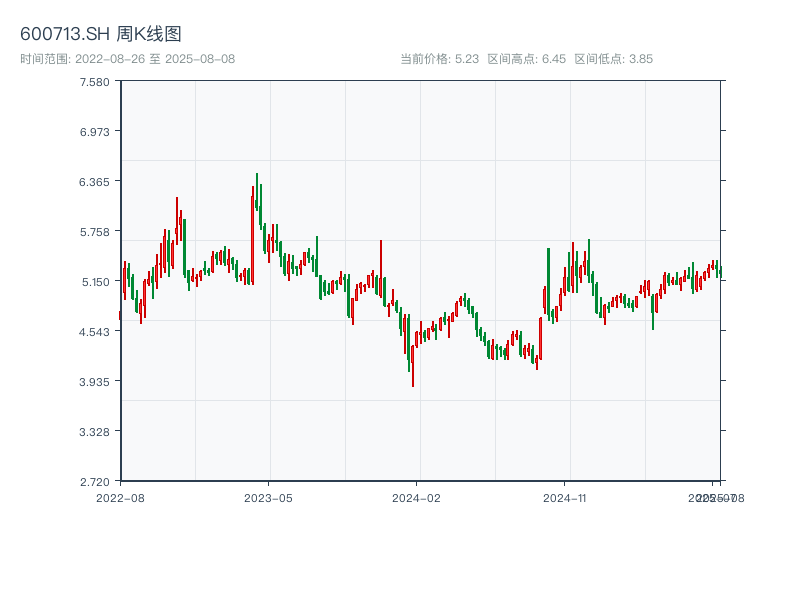Select the 2024-11 x-axis date label
This screenshot has height=600, width=800.
coord(565,497)
